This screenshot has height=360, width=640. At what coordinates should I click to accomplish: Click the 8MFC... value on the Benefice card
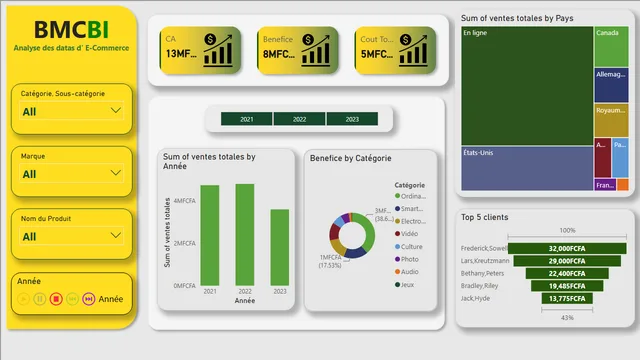(x=279, y=53)
